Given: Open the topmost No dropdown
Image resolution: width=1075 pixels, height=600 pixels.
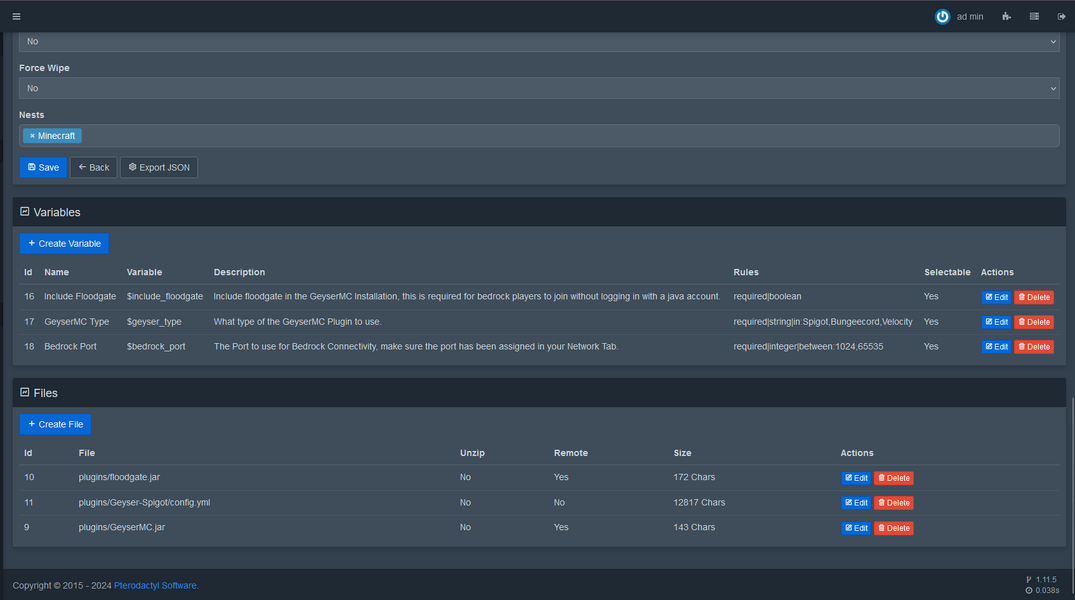Looking at the screenshot, I should (538, 41).
